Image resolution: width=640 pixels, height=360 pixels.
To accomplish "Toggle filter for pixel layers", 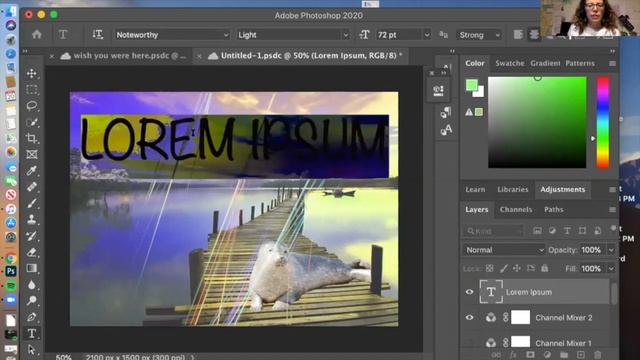I will [537, 231].
